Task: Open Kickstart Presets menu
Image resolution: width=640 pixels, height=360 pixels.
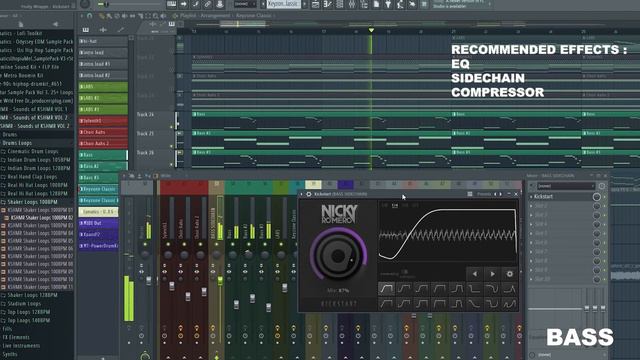Action: (484, 194)
